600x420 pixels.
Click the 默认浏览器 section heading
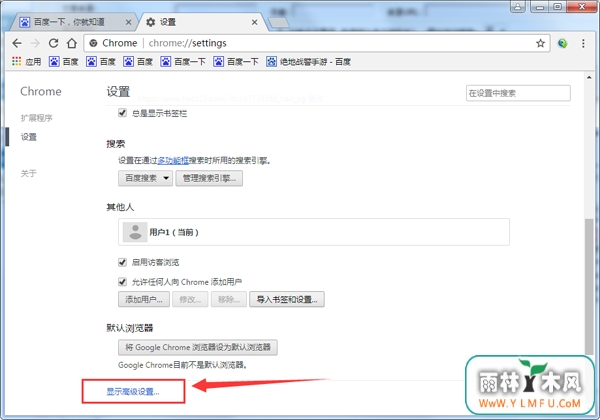(x=130, y=328)
